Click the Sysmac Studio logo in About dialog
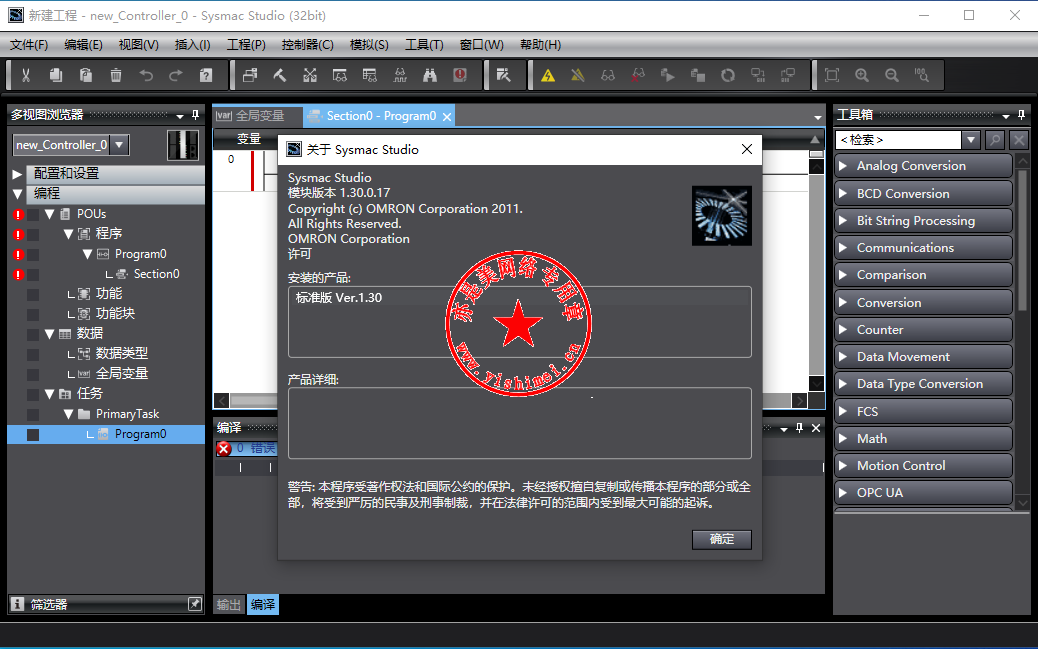This screenshot has width=1038, height=649. point(722,216)
